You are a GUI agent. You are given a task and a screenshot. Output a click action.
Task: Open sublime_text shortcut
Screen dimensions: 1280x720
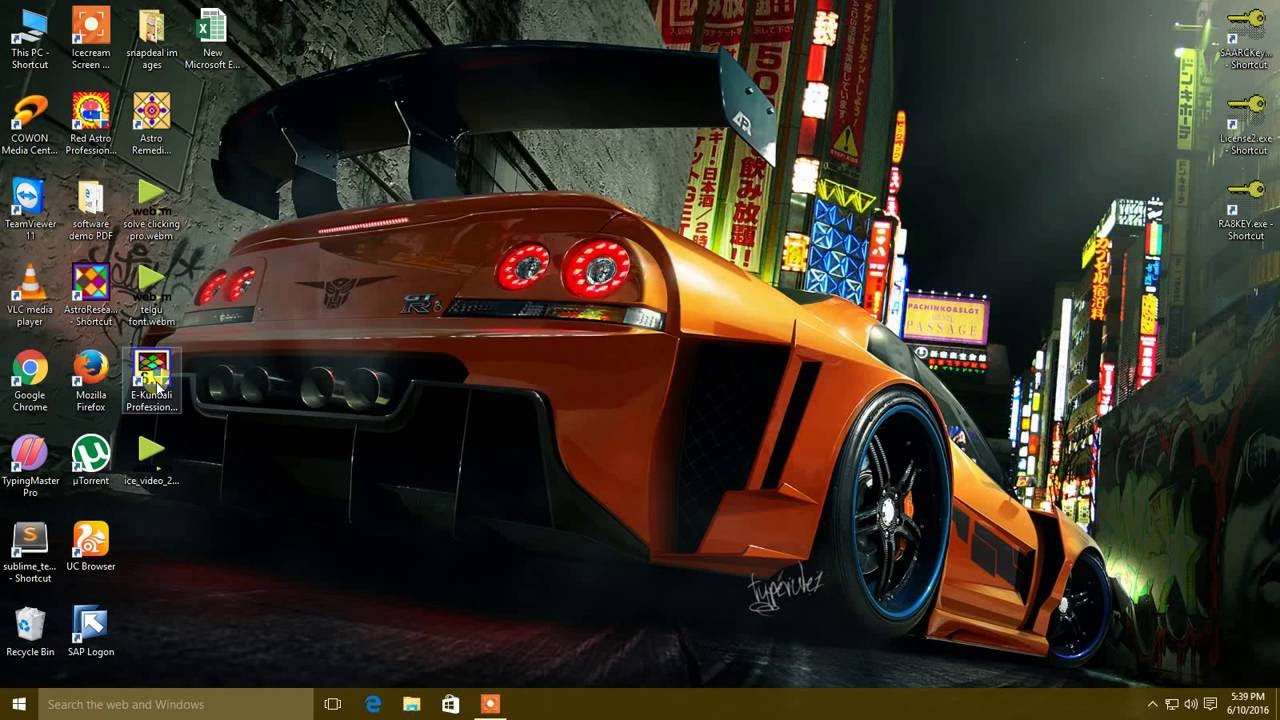[30, 552]
